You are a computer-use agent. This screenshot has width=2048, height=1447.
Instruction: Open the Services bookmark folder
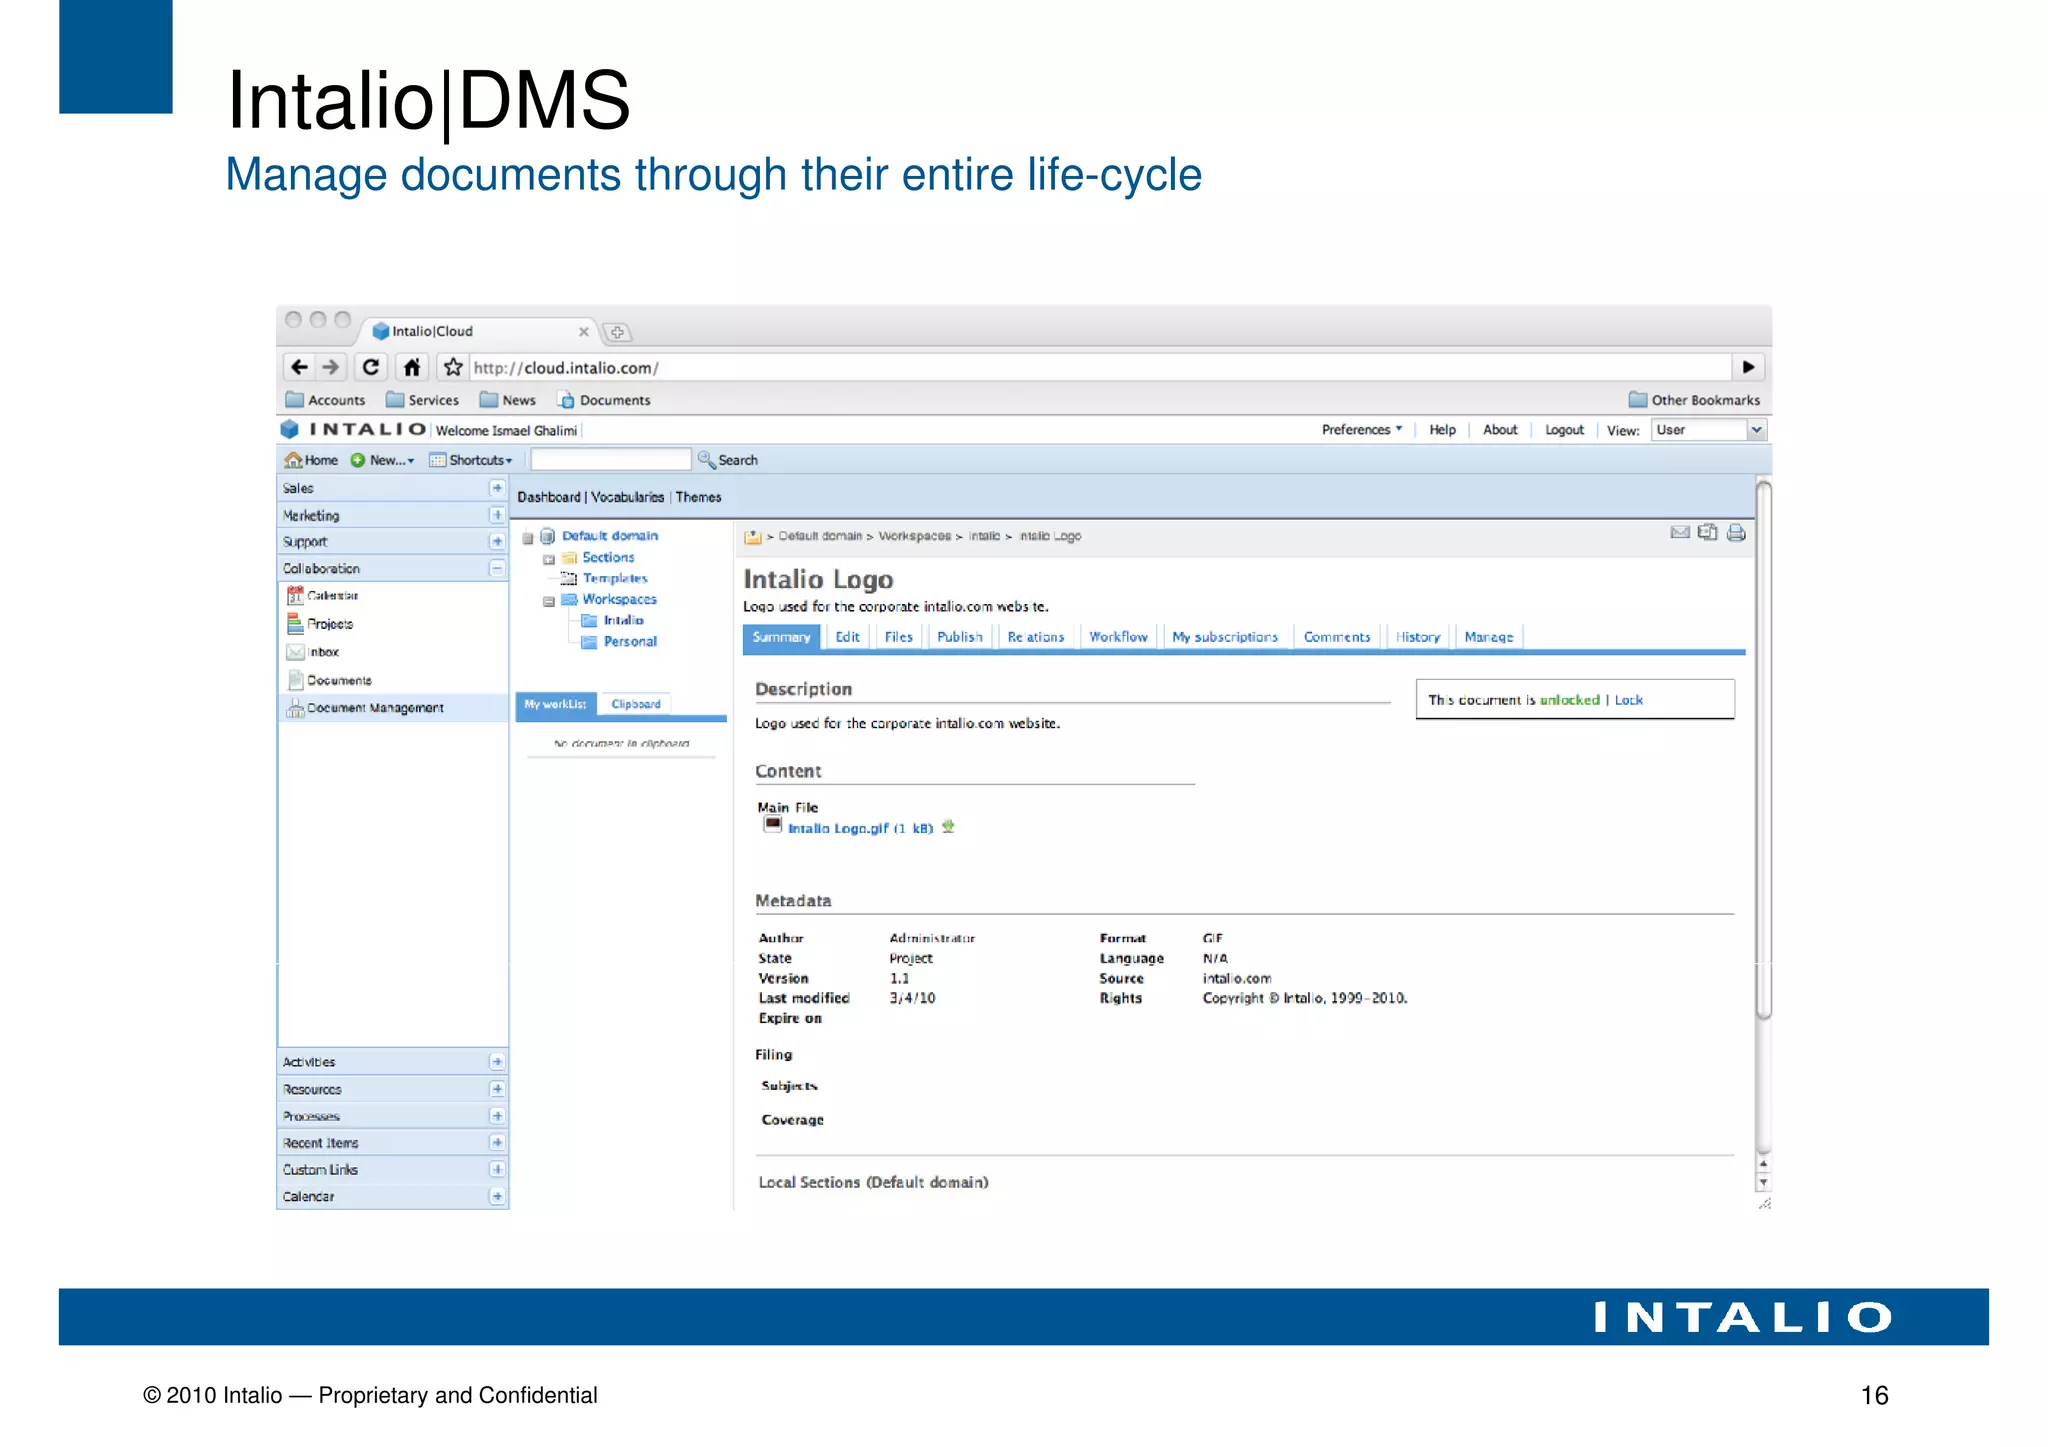coord(422,400)
